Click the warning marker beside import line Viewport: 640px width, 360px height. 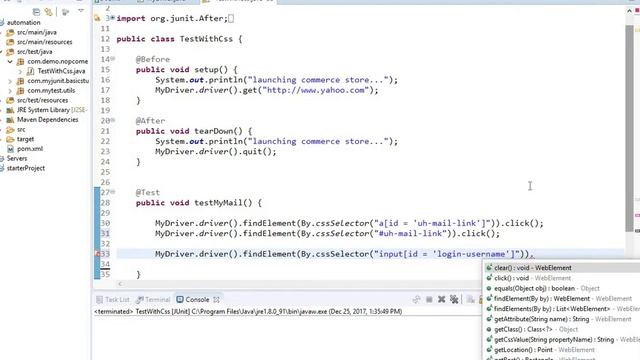click(x=97, y=18)
